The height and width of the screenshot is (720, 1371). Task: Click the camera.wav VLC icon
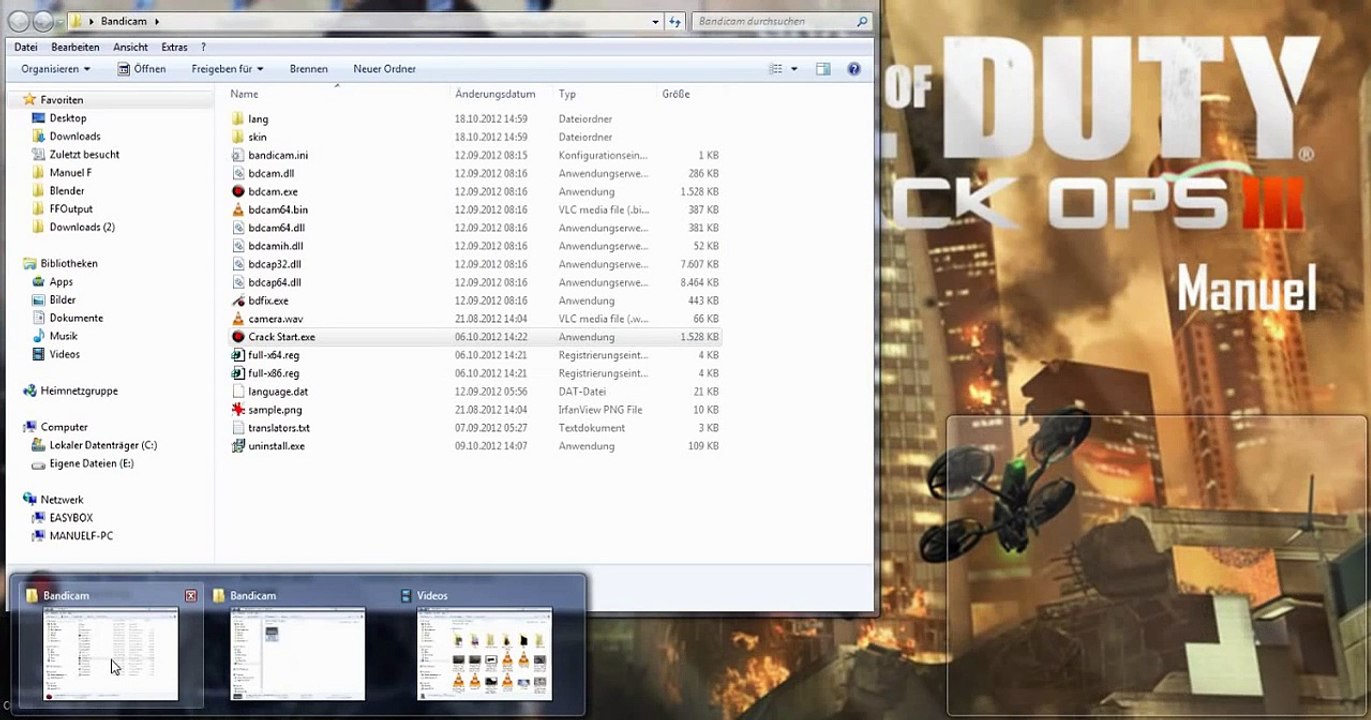pyautogui.click(x=238, y=319)
